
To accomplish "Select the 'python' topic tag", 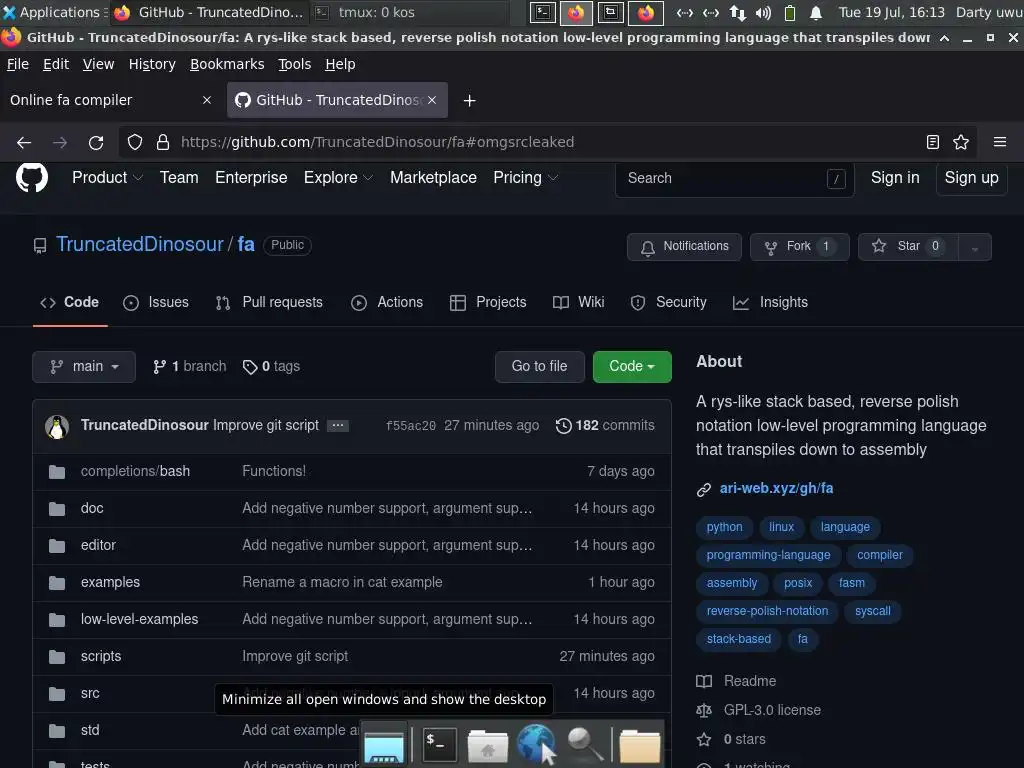I will click(724, 527).
